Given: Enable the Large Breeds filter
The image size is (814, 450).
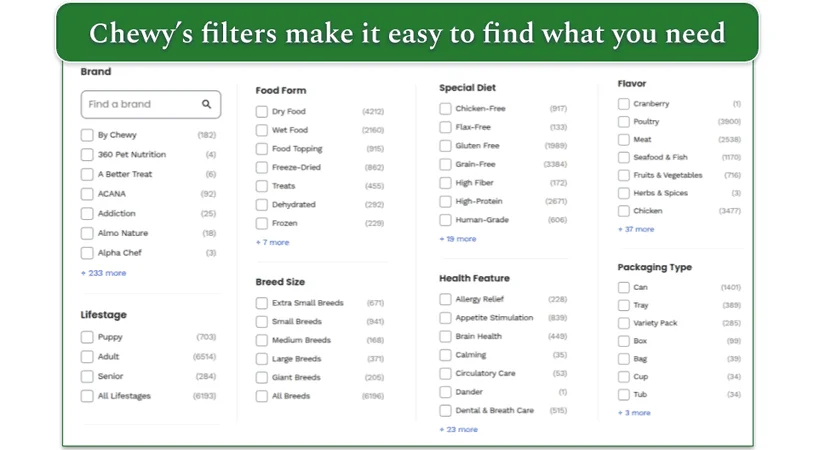Looking at the screenshot, I should [x=262, y=359].
